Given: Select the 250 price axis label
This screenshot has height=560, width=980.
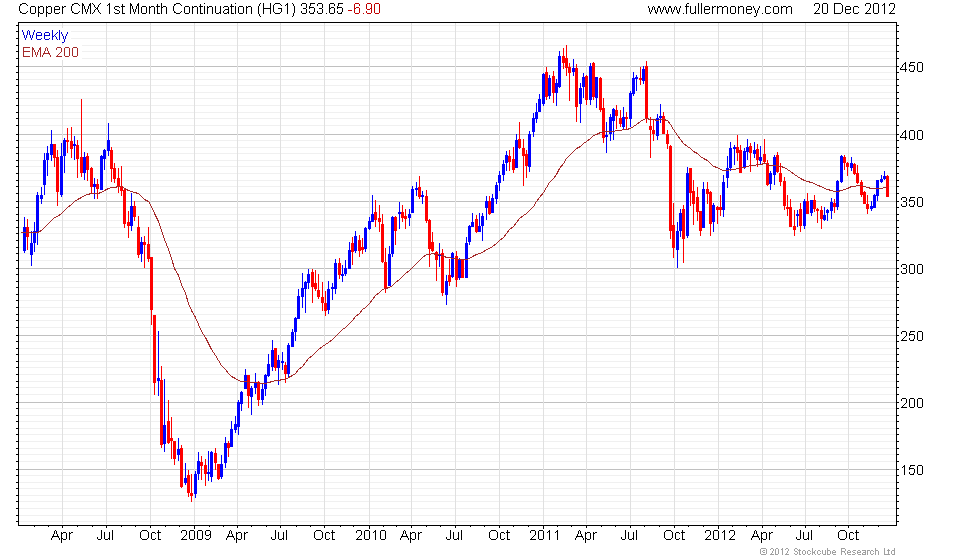Looking at the screenshot, I should point(911,336).
